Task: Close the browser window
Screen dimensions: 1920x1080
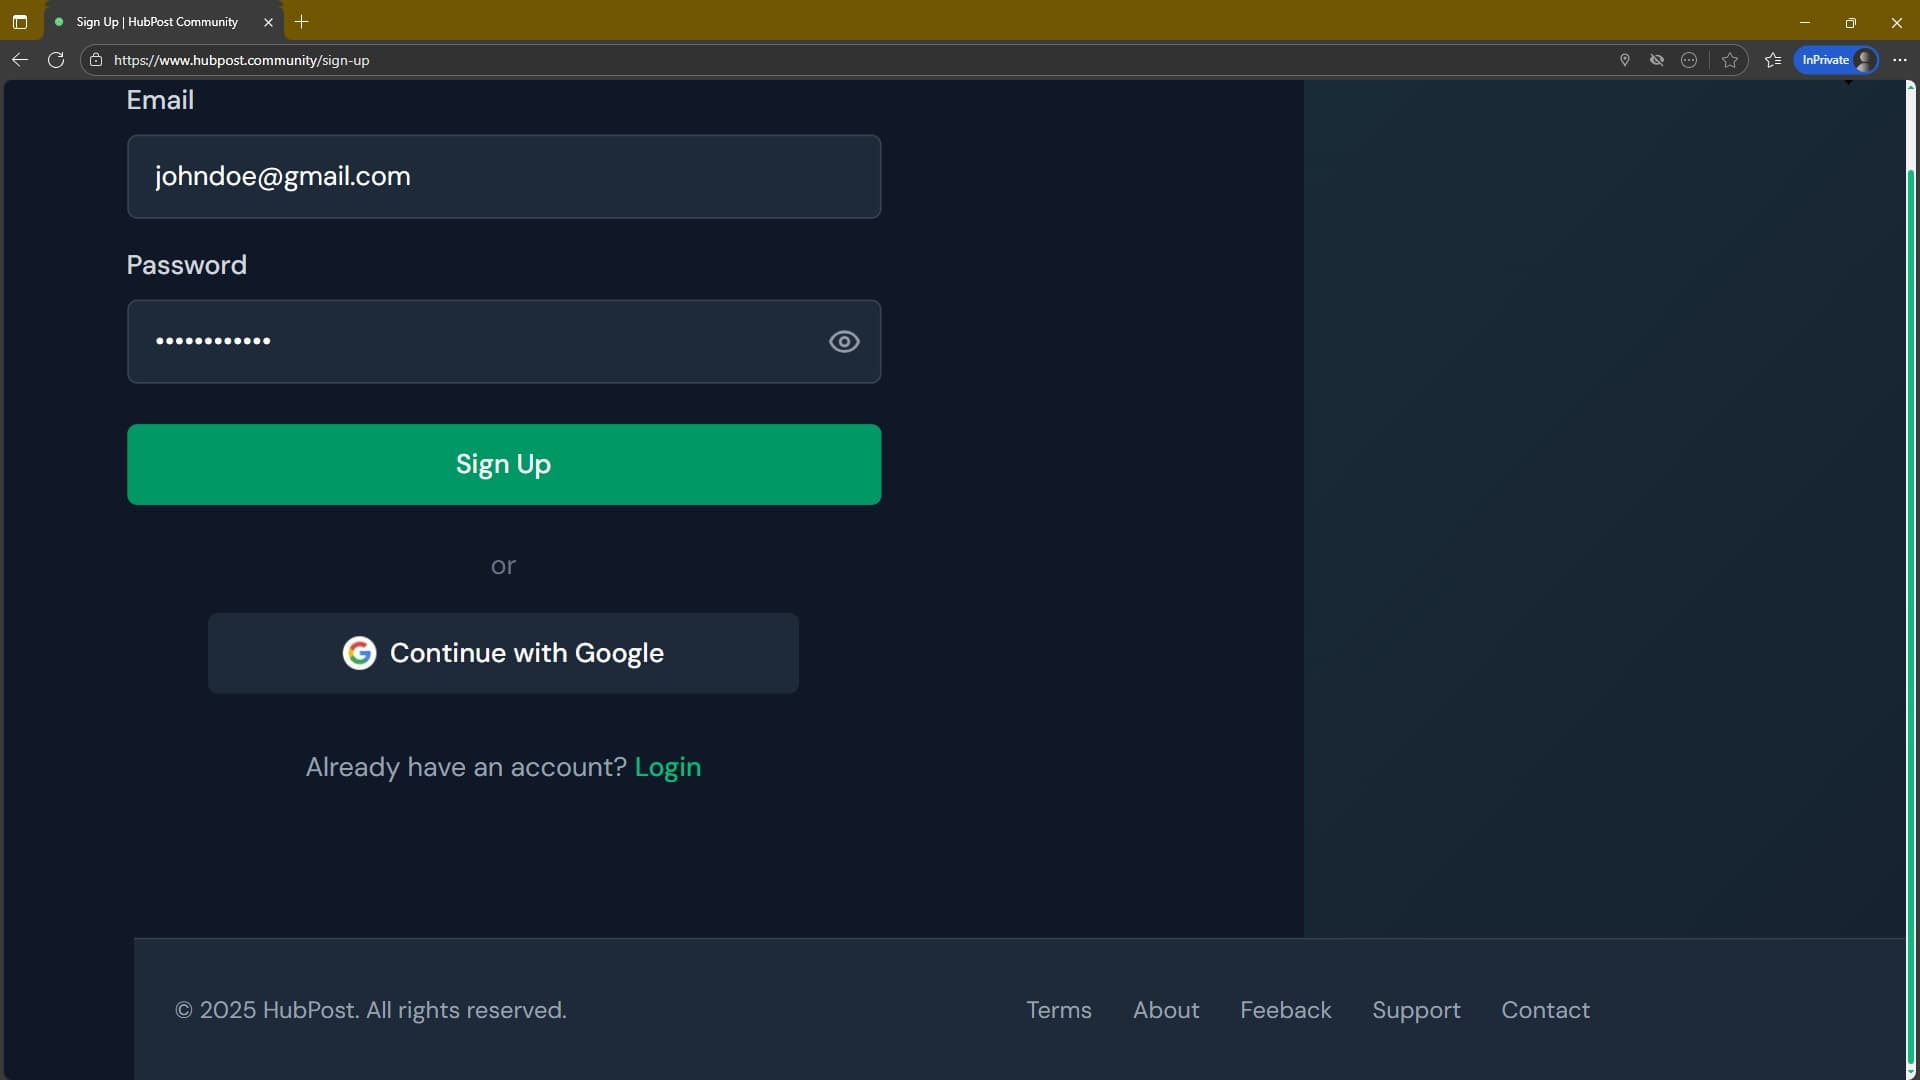Action: pyautogui.click(x=1897, y=22)
